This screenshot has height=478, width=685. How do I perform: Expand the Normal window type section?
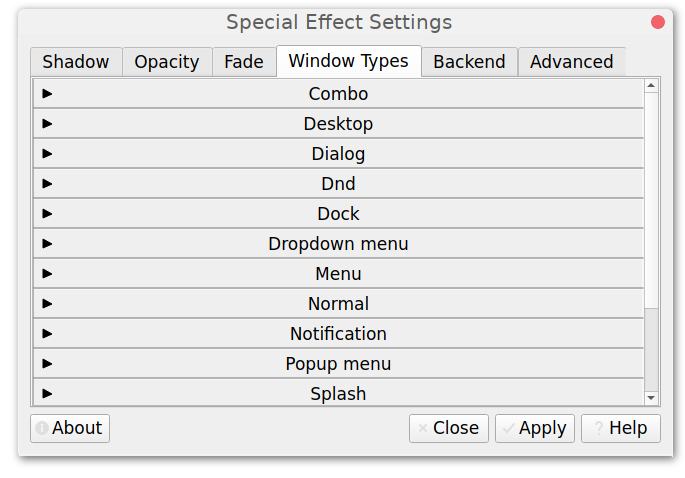pos(47,304)
